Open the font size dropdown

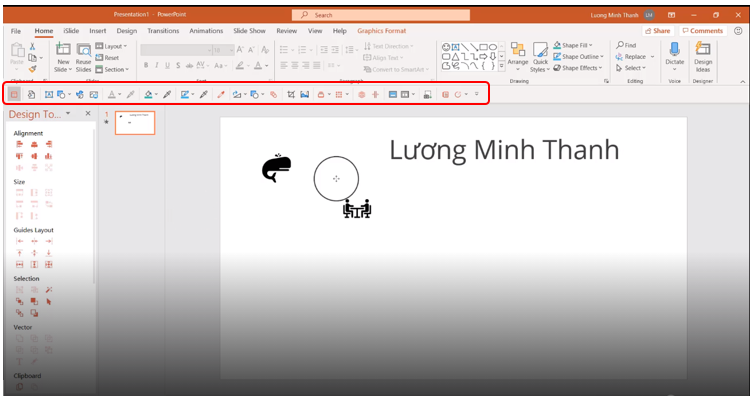pyautogui.click(x=231, y=50)
